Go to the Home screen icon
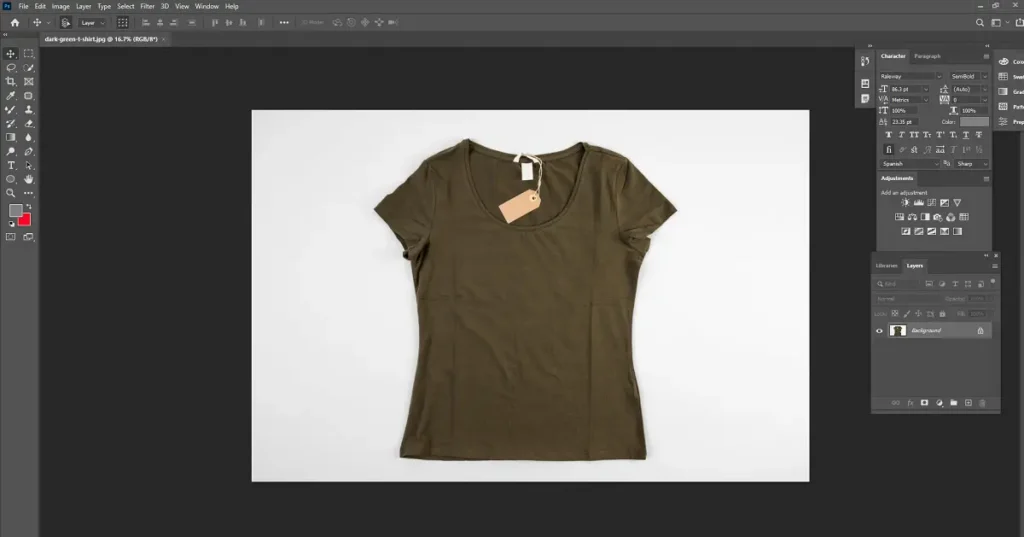This screenshot has width=1024, height=537. 14,22
